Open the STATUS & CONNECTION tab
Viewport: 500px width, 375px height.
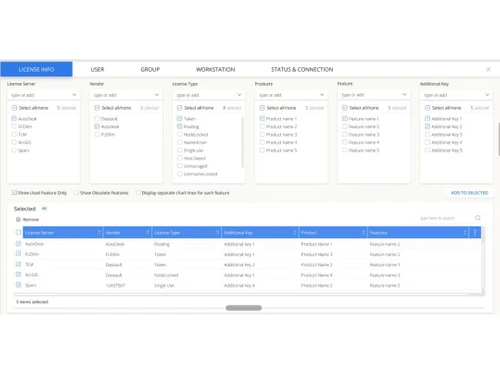(302, 69)
